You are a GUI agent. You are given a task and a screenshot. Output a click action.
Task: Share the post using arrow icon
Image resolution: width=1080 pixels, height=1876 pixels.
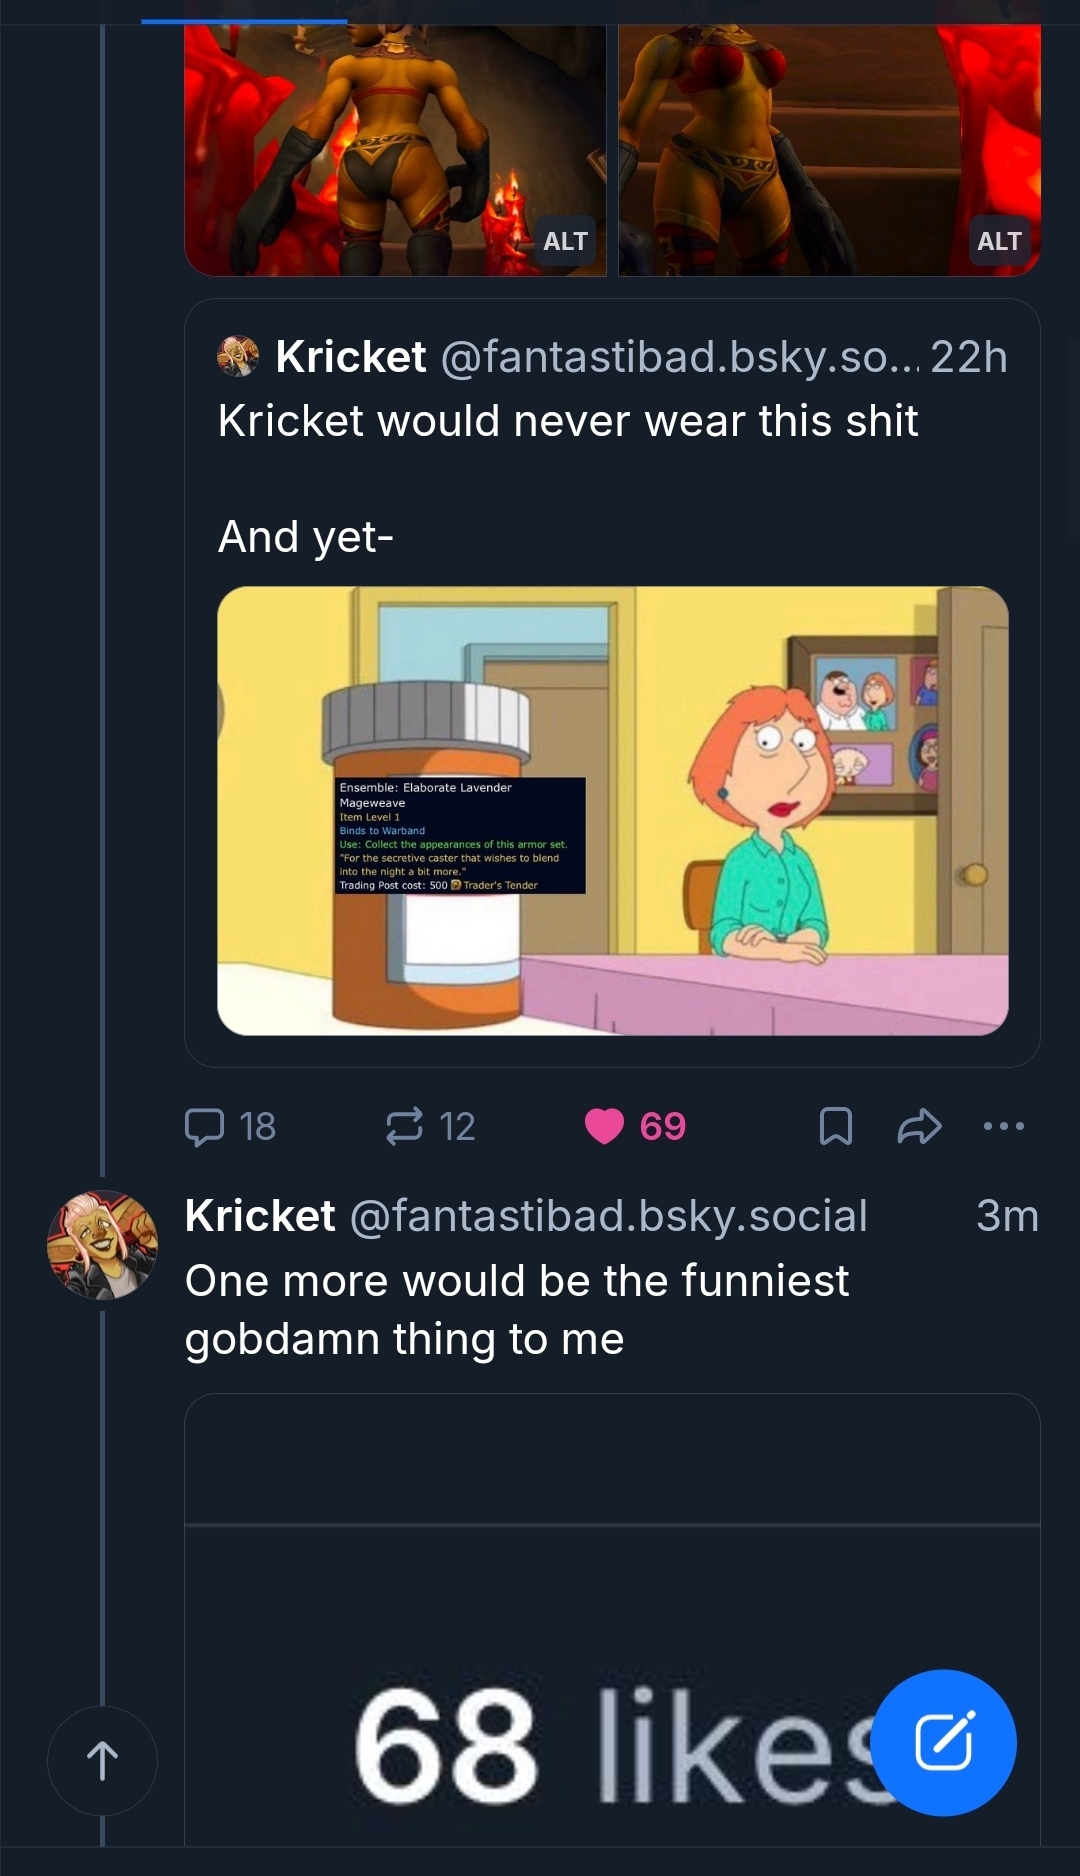(919, 1126)
